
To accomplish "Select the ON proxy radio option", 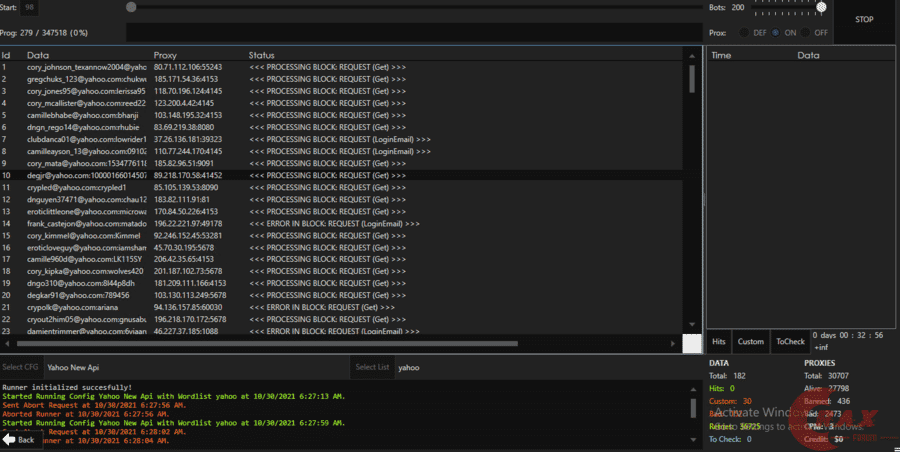I will point(775,33).
